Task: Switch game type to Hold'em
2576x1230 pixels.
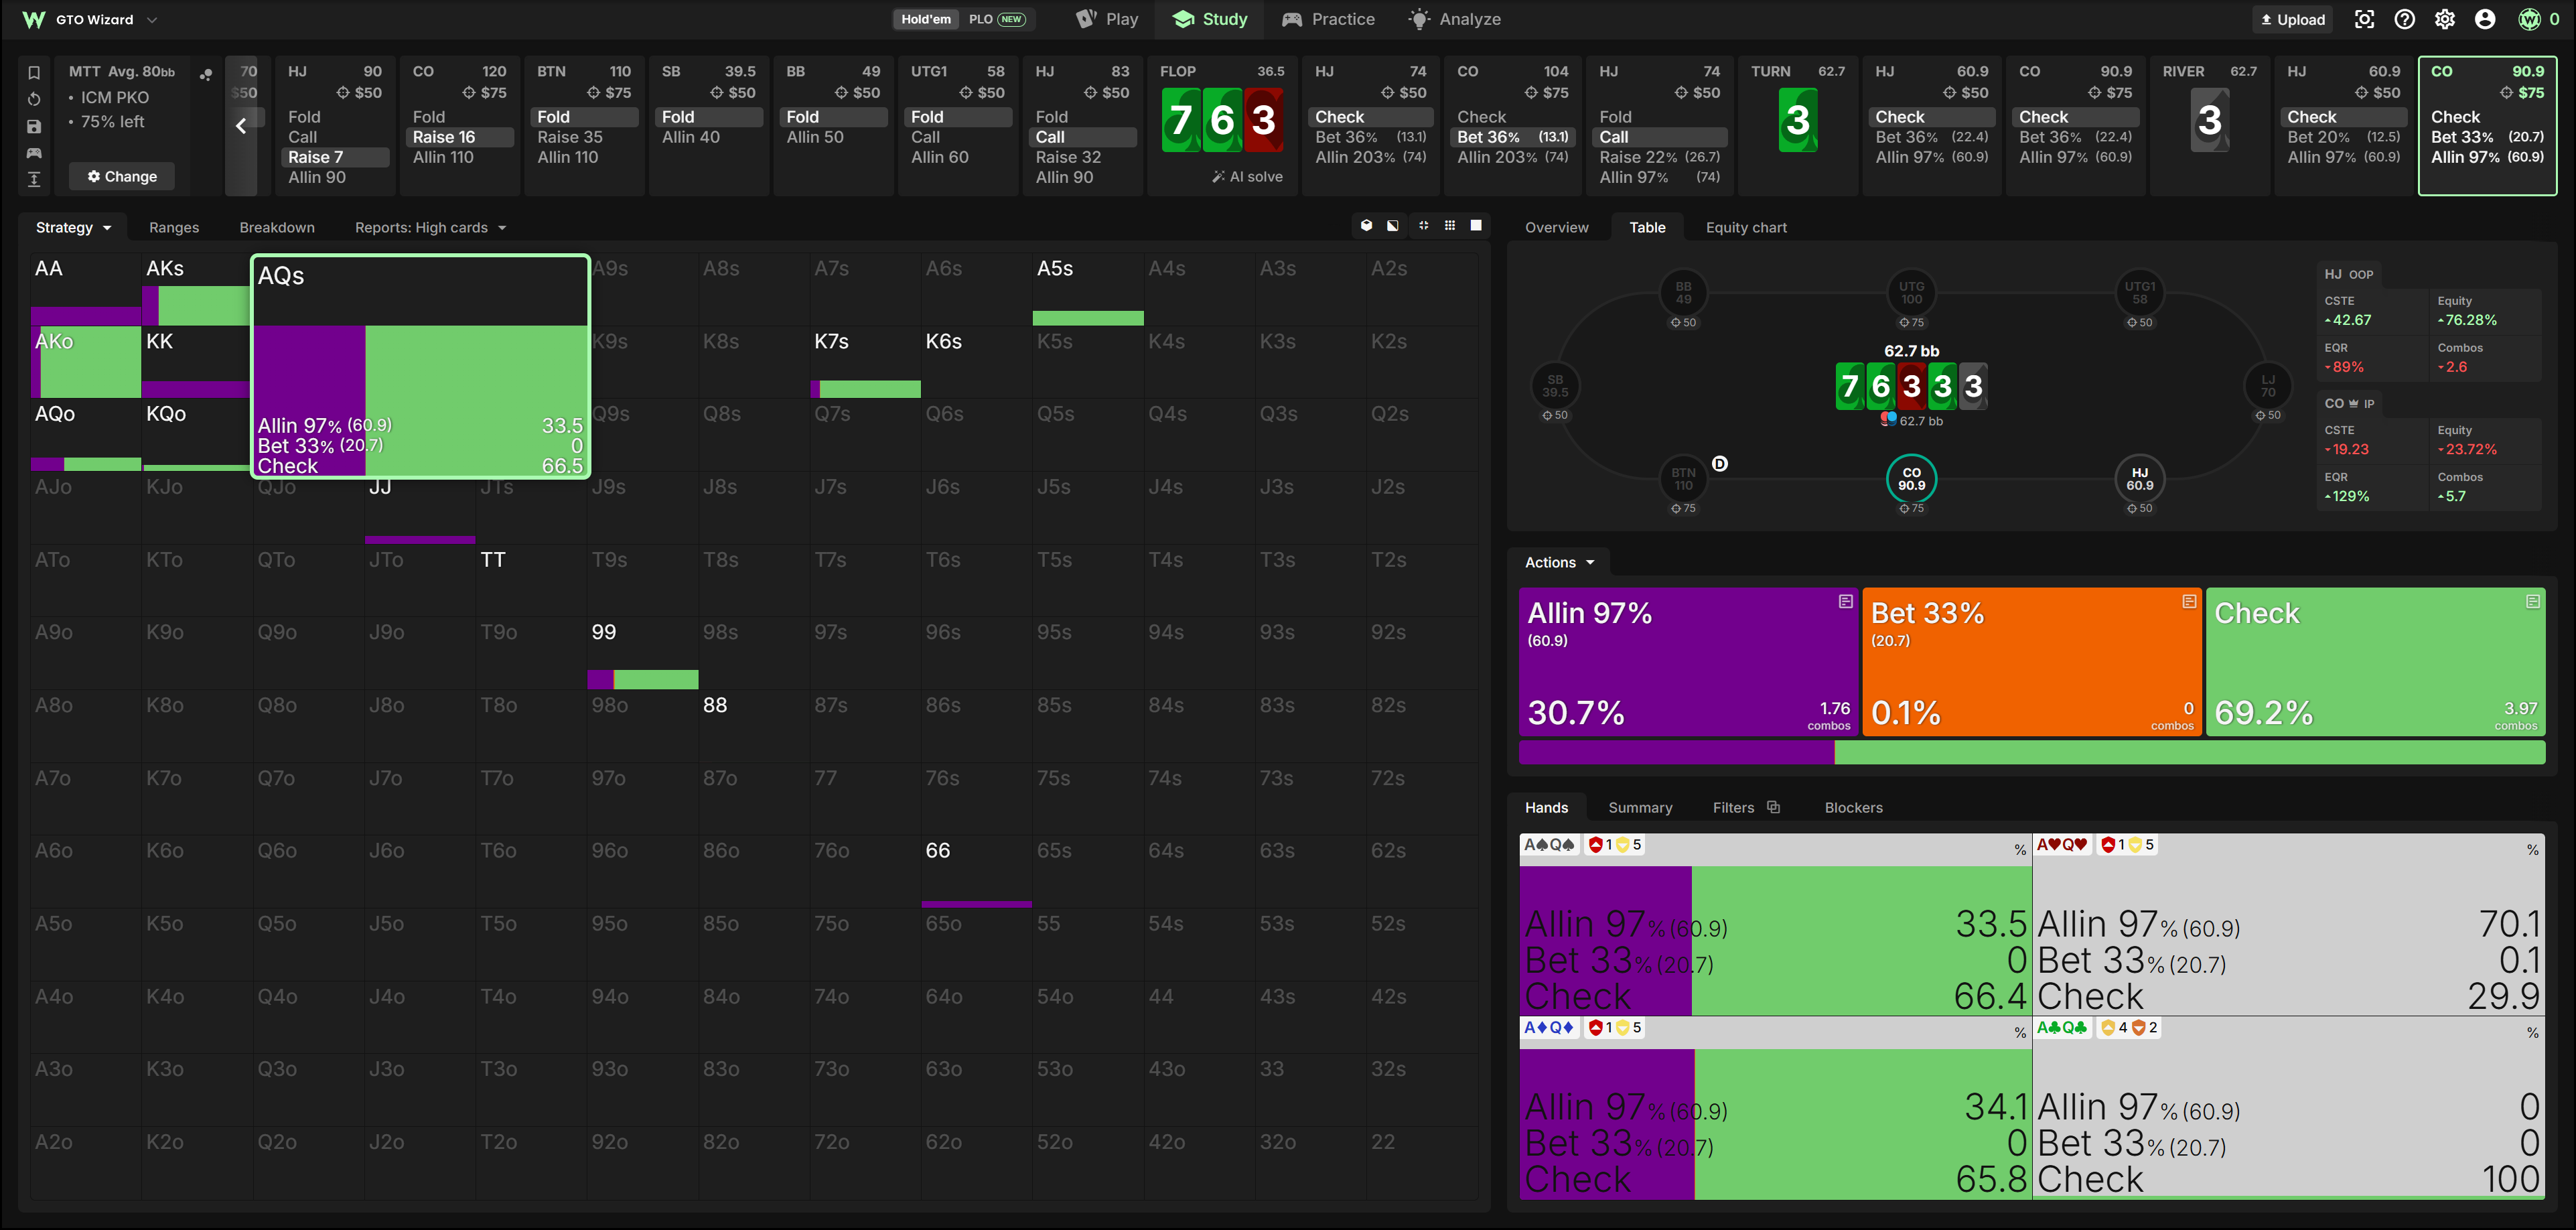Action: [x=926, y=19]
